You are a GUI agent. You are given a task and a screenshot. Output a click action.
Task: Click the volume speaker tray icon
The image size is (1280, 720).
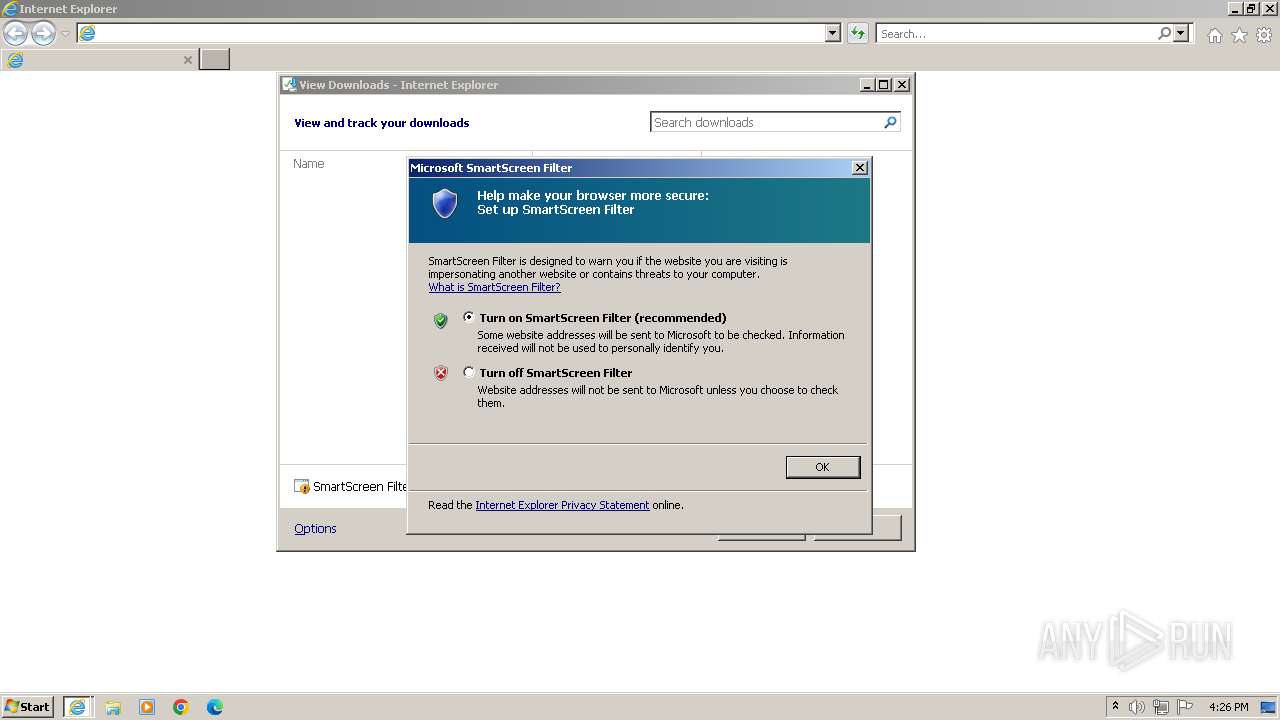pos(1137,707)
